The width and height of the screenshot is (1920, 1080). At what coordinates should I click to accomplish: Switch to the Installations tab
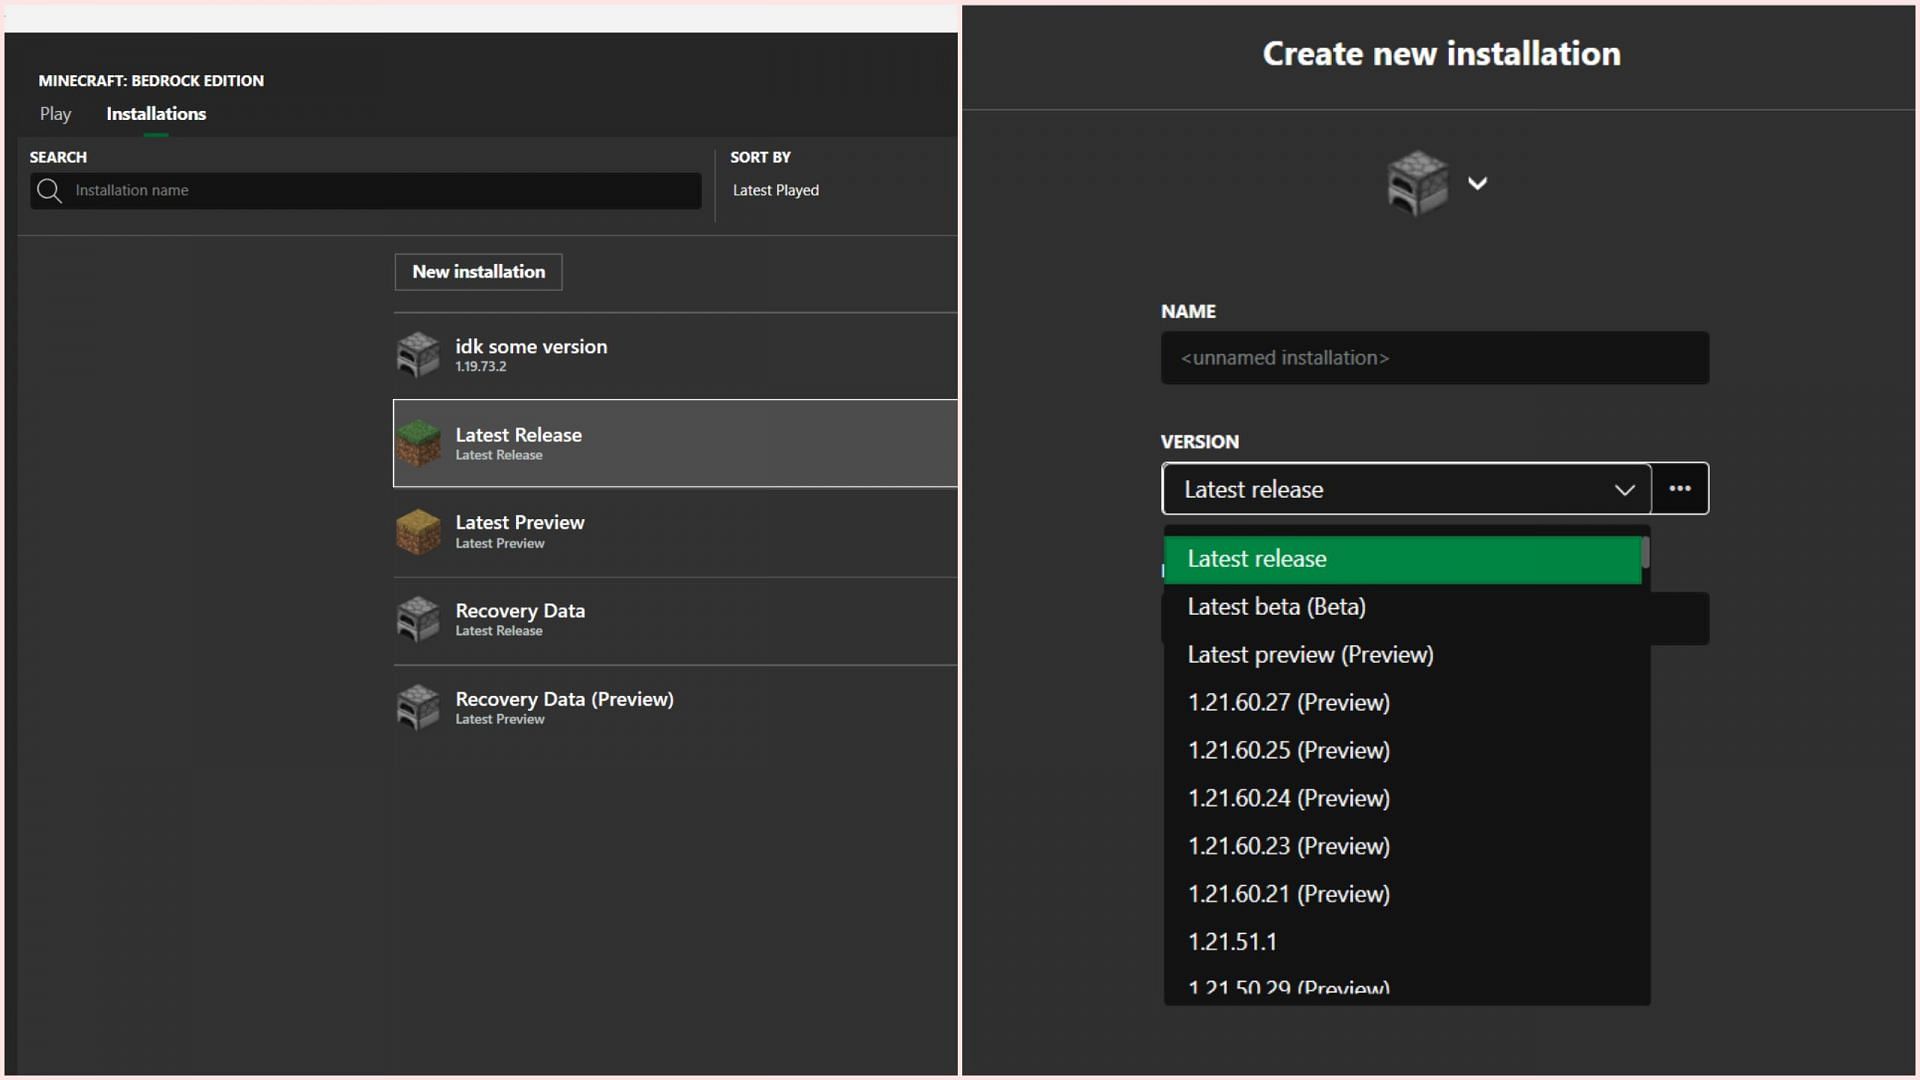click(156, 113)
